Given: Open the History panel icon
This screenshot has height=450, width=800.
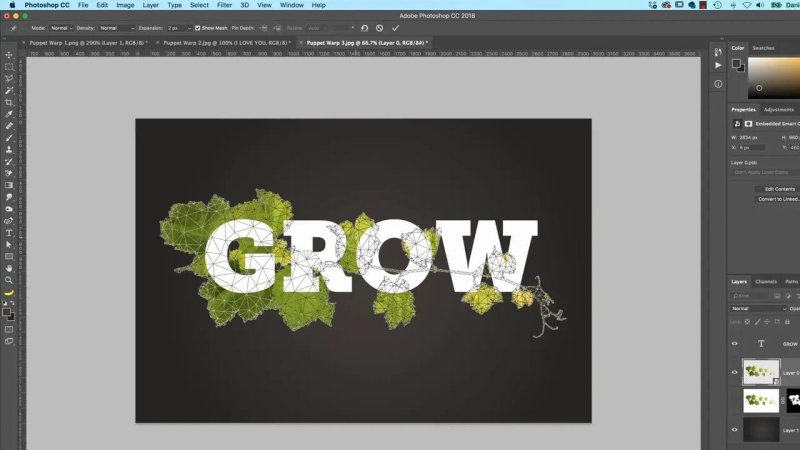Looking at the screenshot, I should tap(718, 52).
